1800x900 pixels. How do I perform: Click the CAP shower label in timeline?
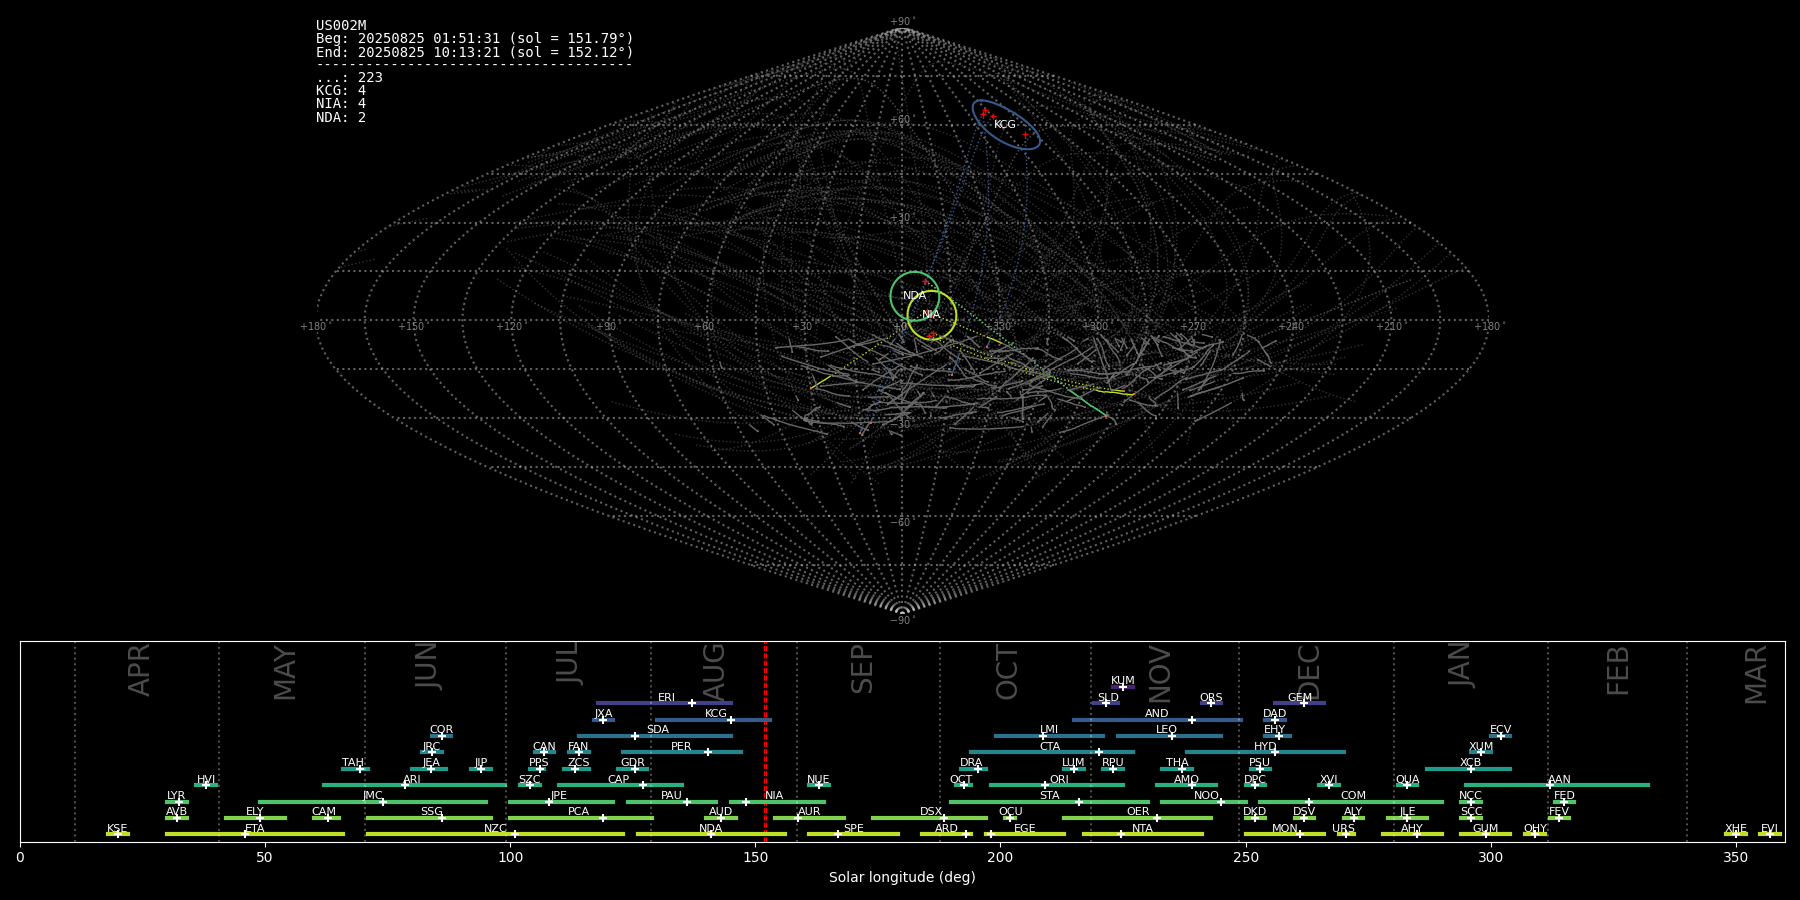tap(618, 780)
